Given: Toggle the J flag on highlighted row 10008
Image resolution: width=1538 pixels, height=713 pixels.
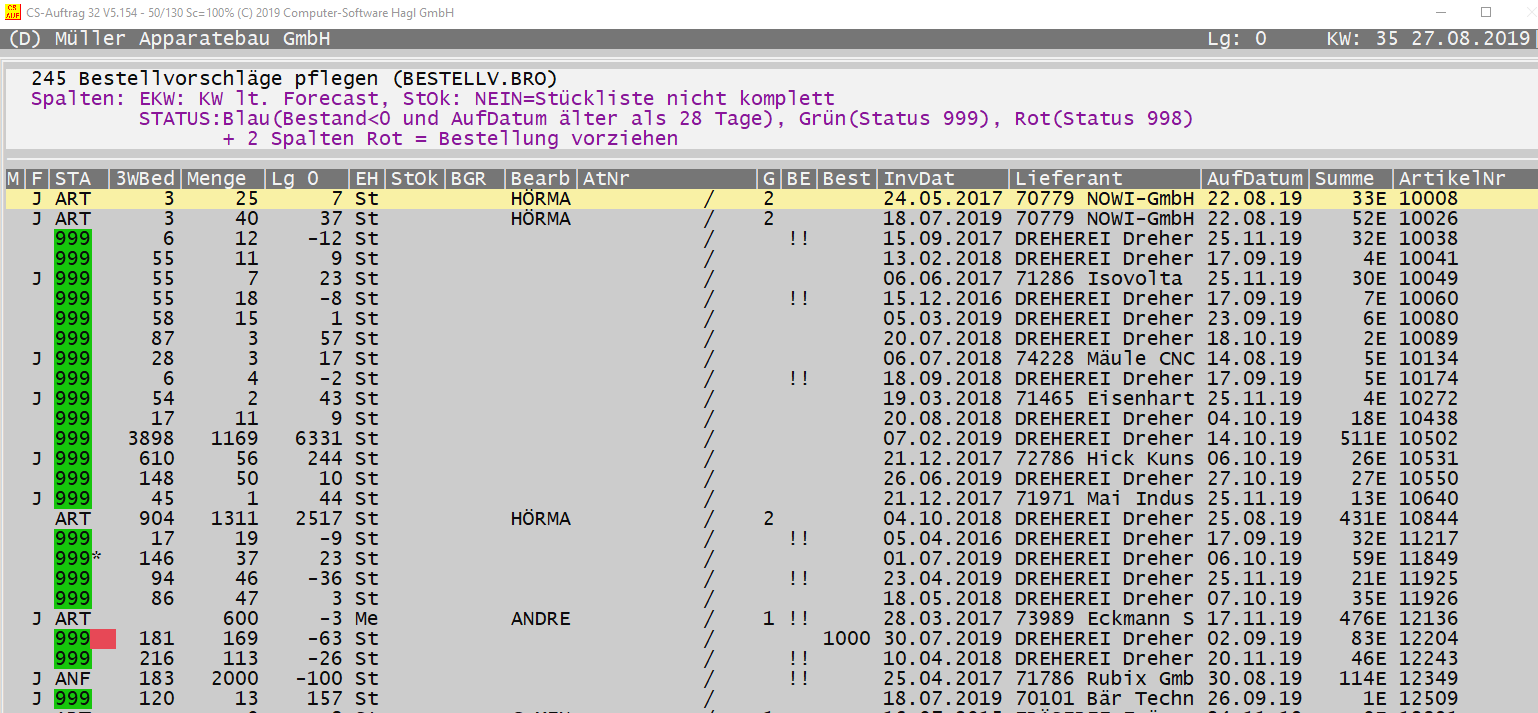Looking at the screenshot, I should tap(37, 199).
